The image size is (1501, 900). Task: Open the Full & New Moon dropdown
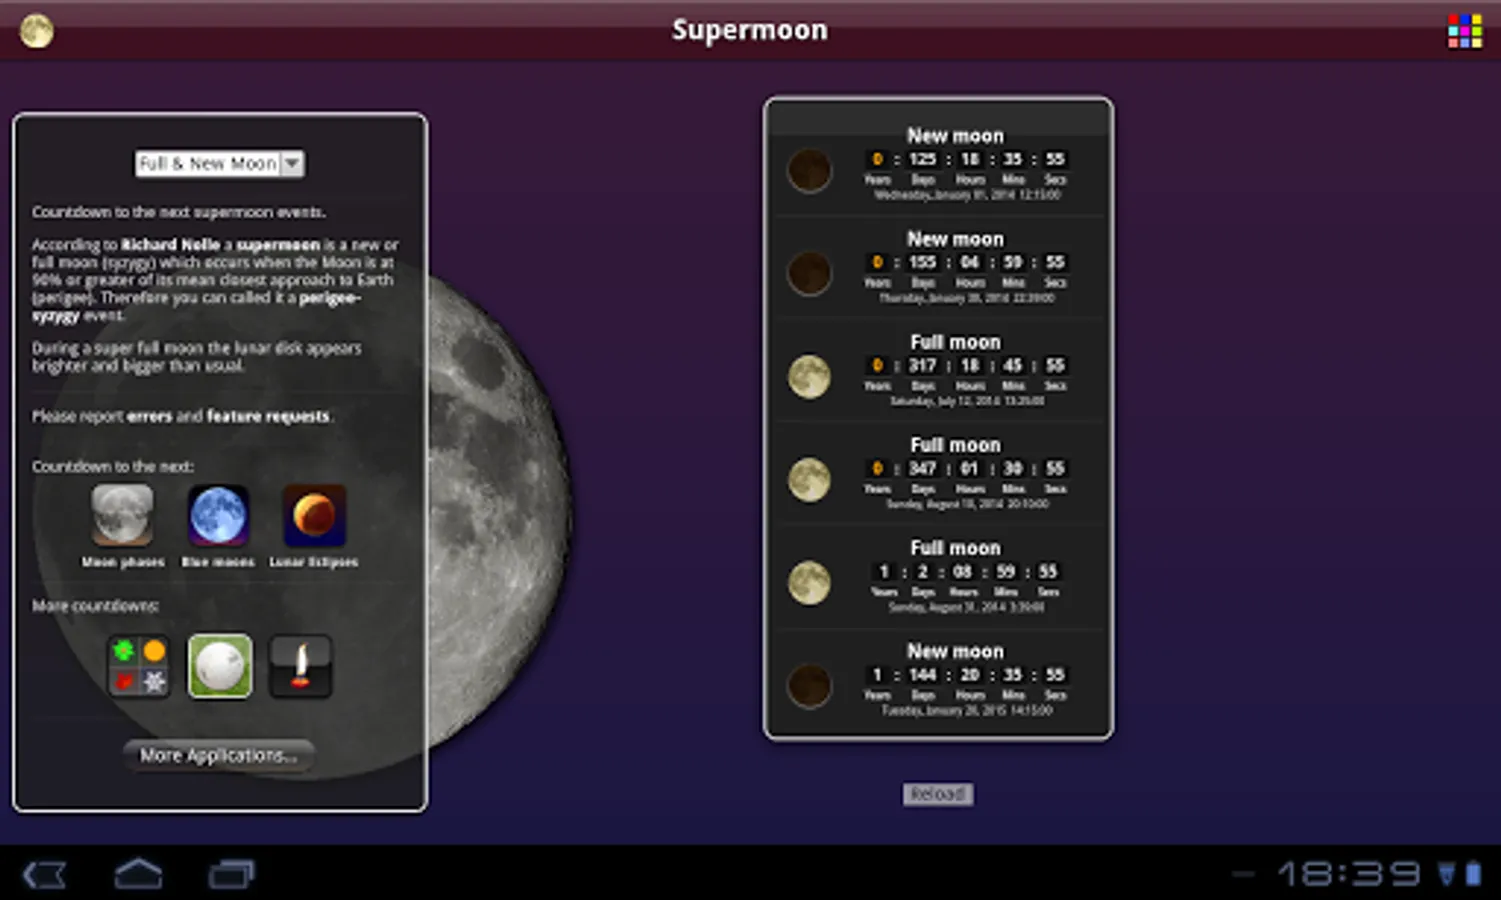tap(220, 163)
